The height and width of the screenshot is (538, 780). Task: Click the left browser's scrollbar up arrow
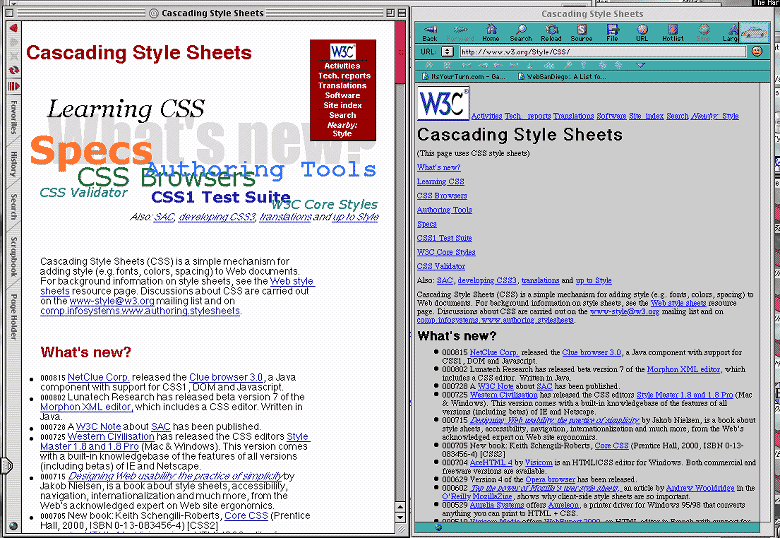400,507
